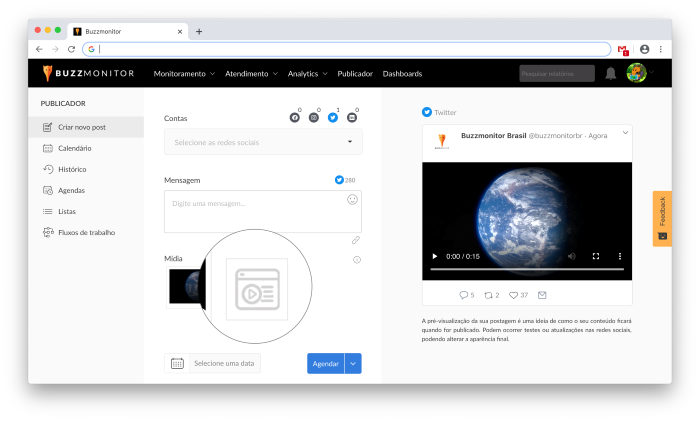
Task: Click the calendar icon beside the date field
Action: click(x=177, y=363)
